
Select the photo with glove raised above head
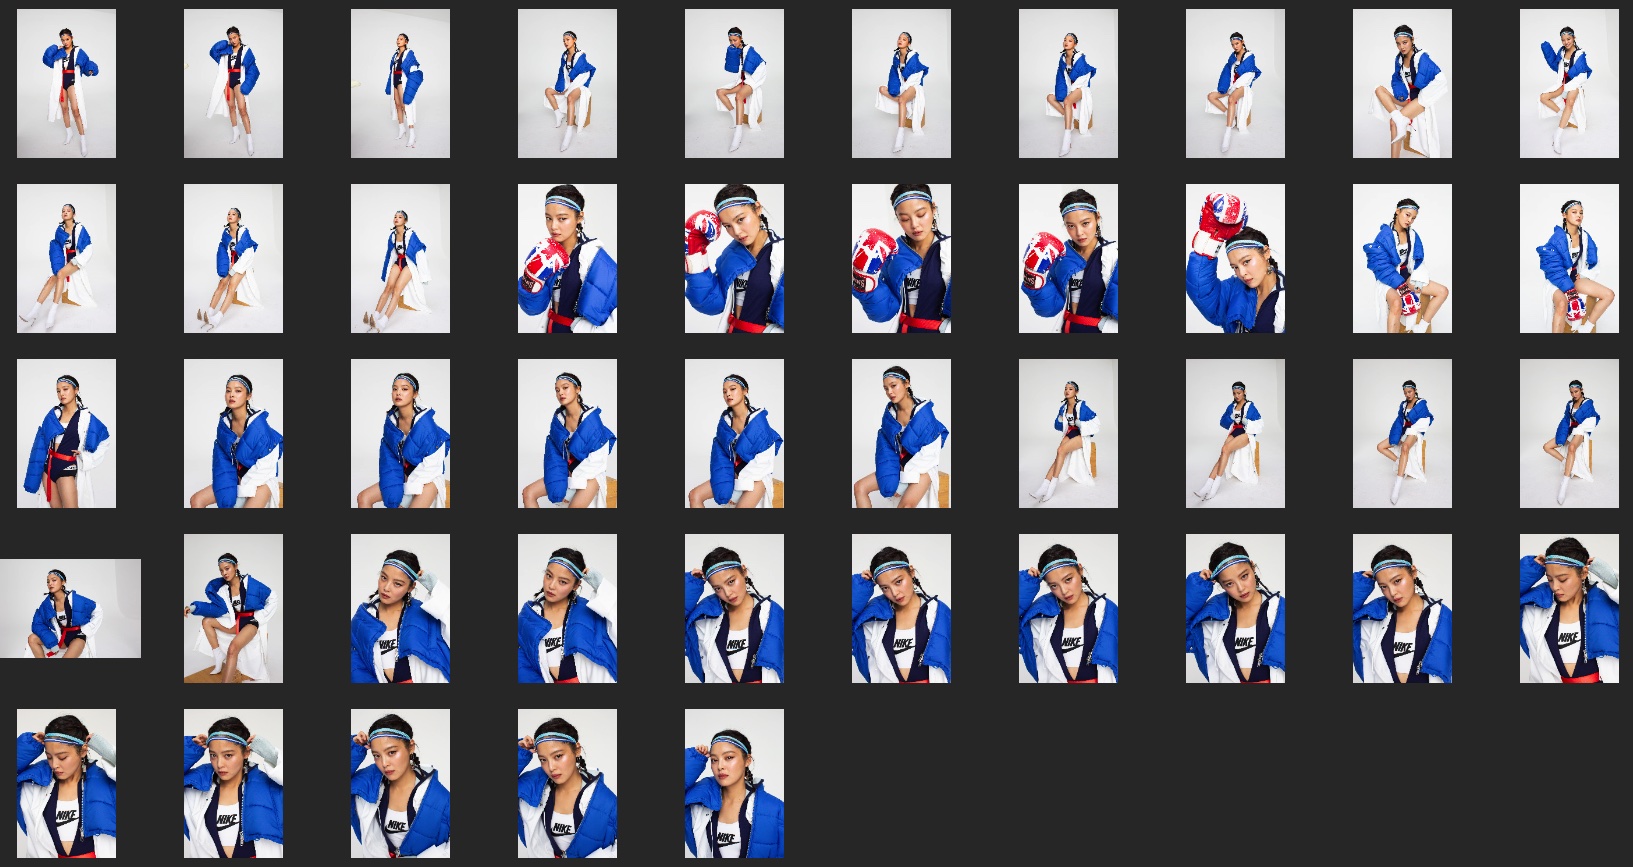pyautogui.click(x=1235, y=258)
